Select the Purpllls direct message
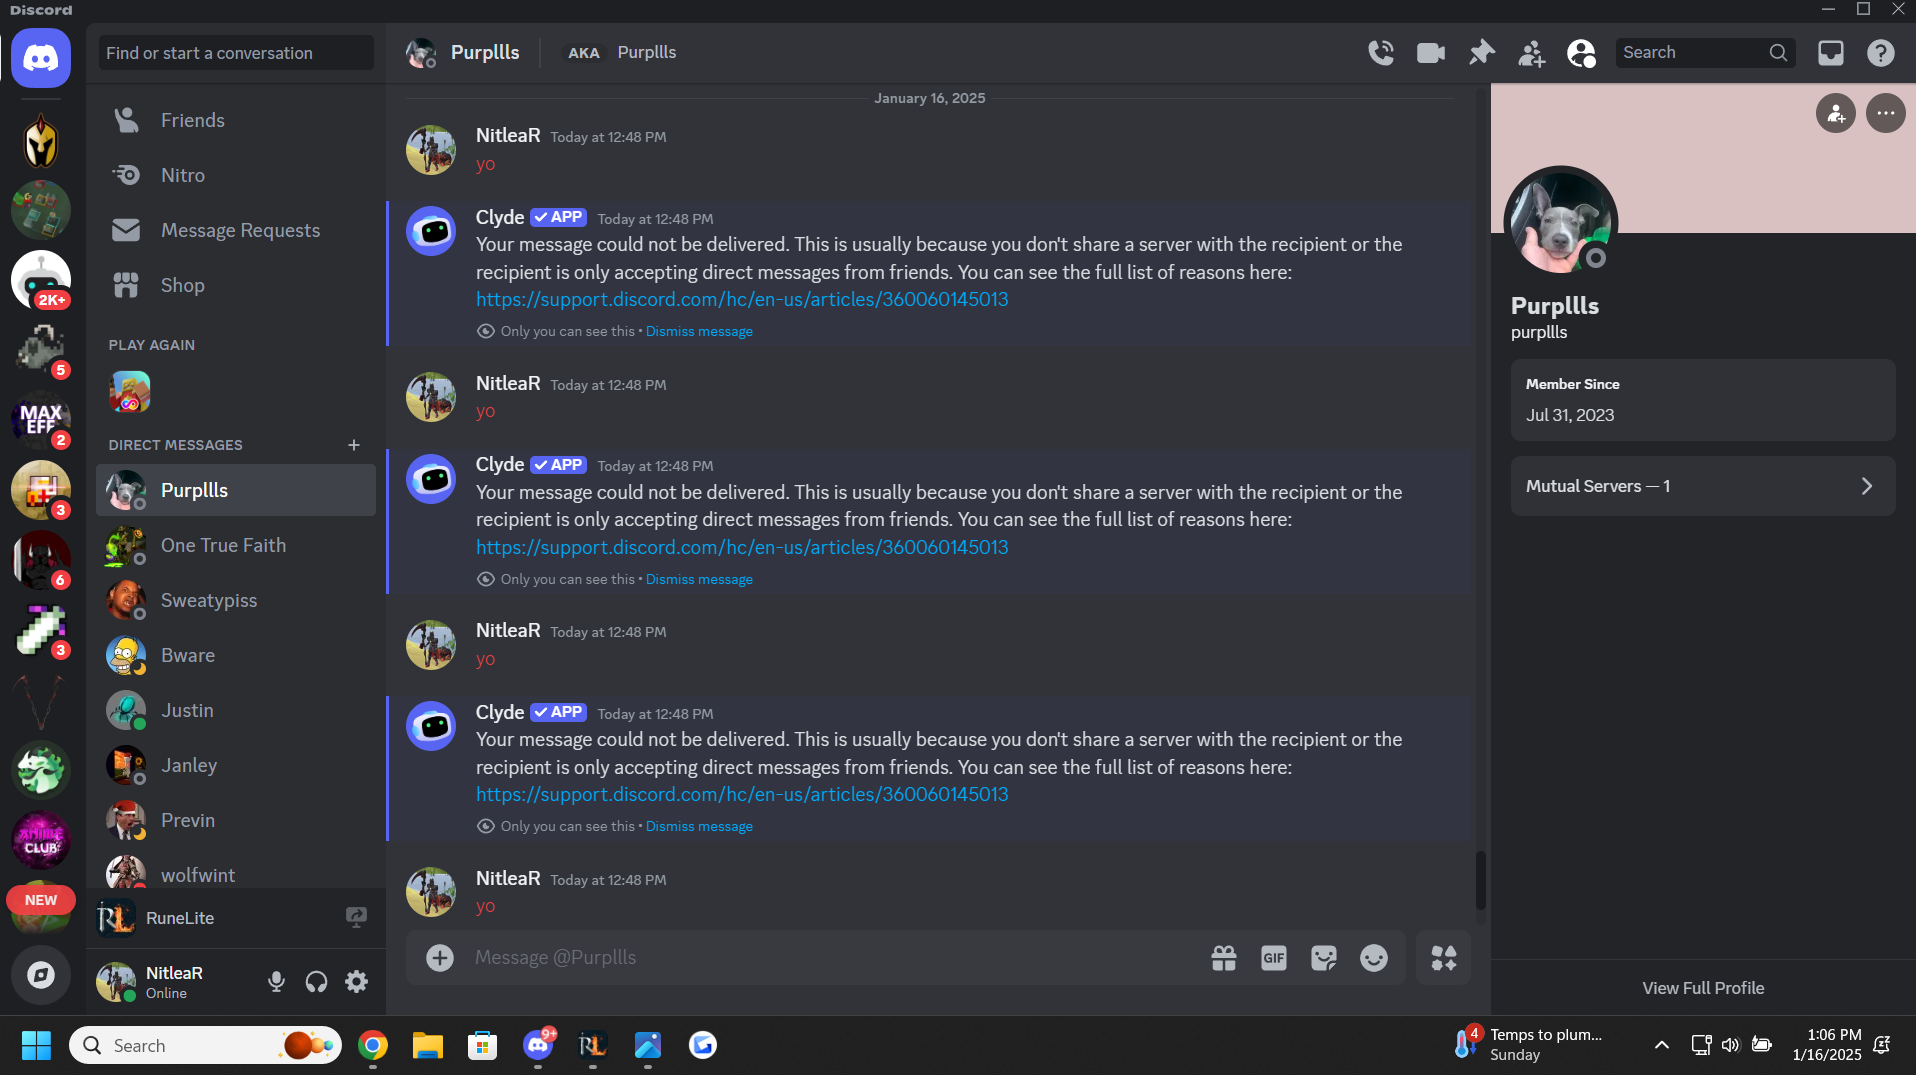 (236, 490)
